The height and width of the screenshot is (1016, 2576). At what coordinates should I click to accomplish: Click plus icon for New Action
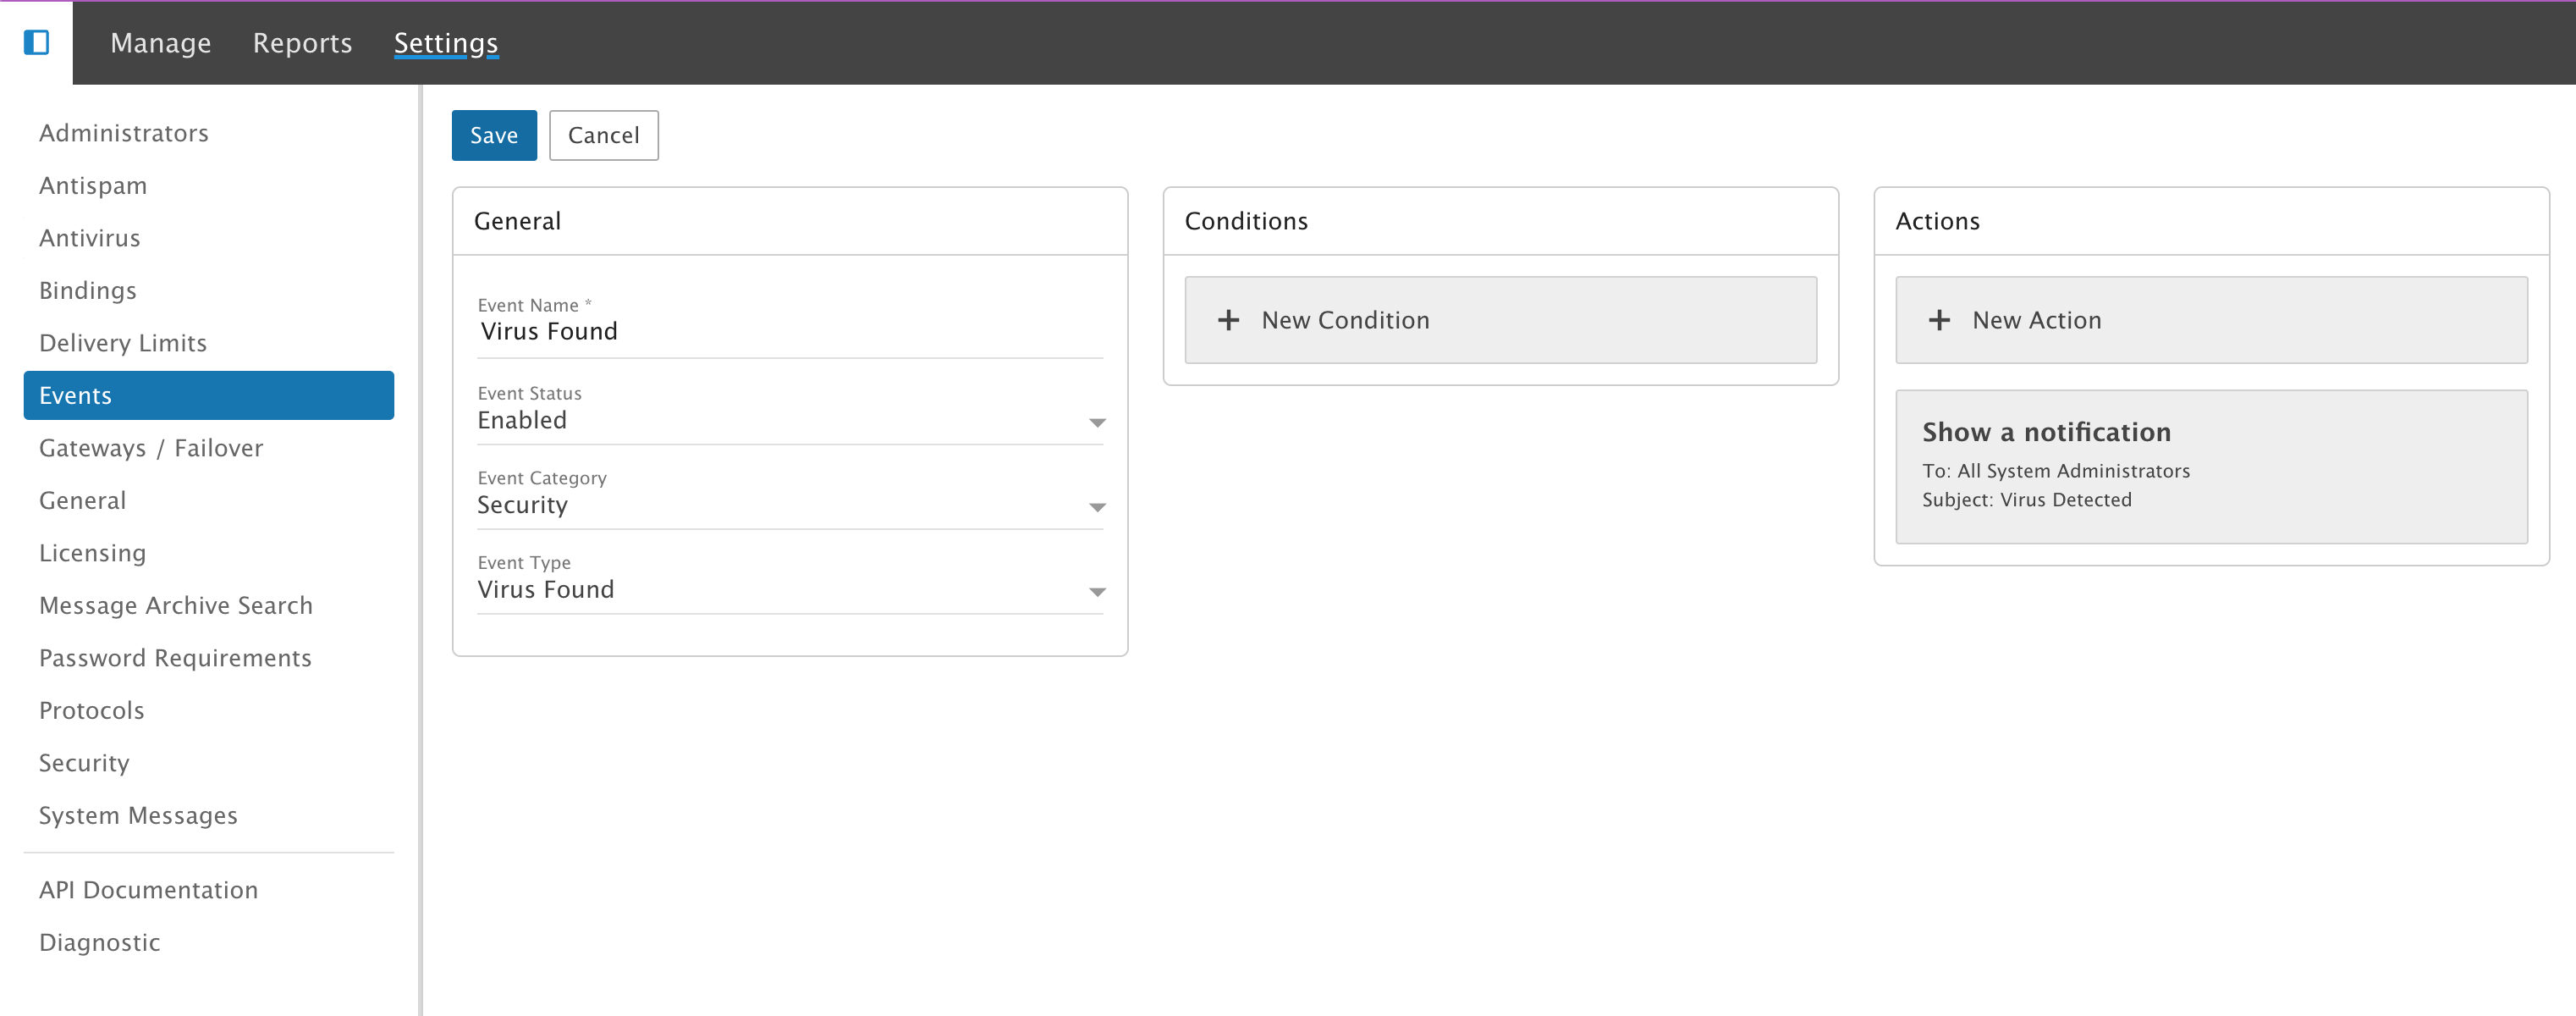[1939, 320]
